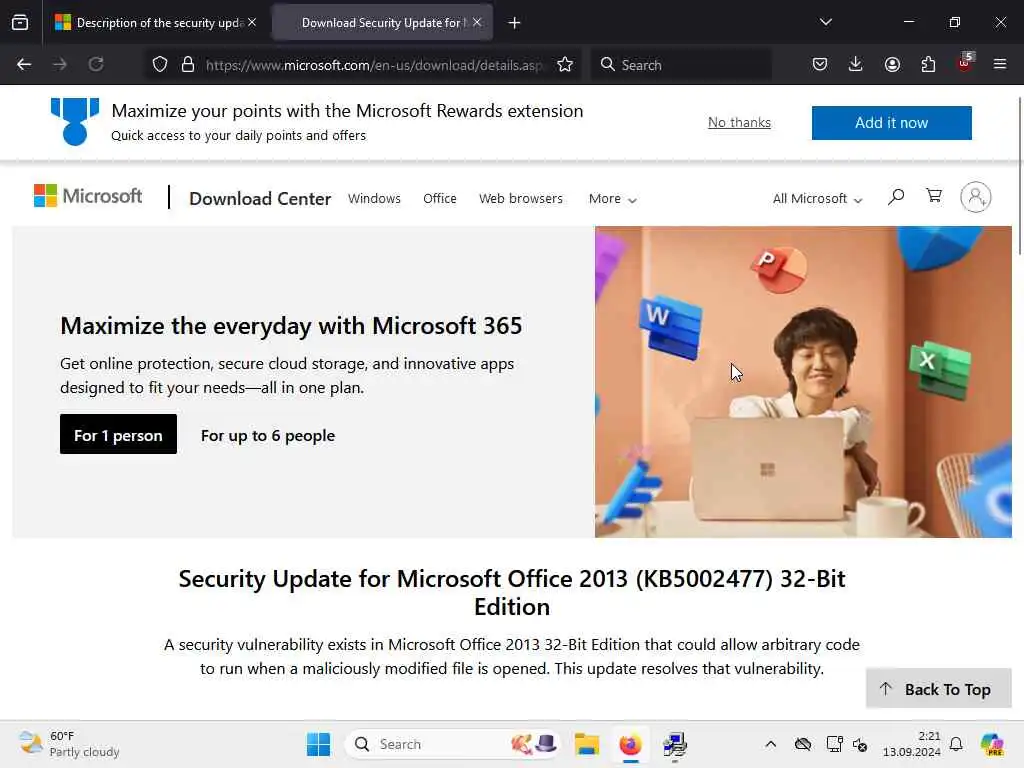This screenshot has width=1024, height=768.
Task: Choose the 'For 1 person' button
Action: (x=118, y=434)
